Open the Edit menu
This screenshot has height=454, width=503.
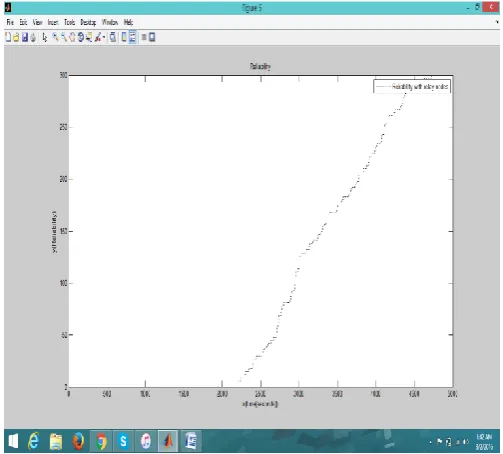tap(23, 22)
